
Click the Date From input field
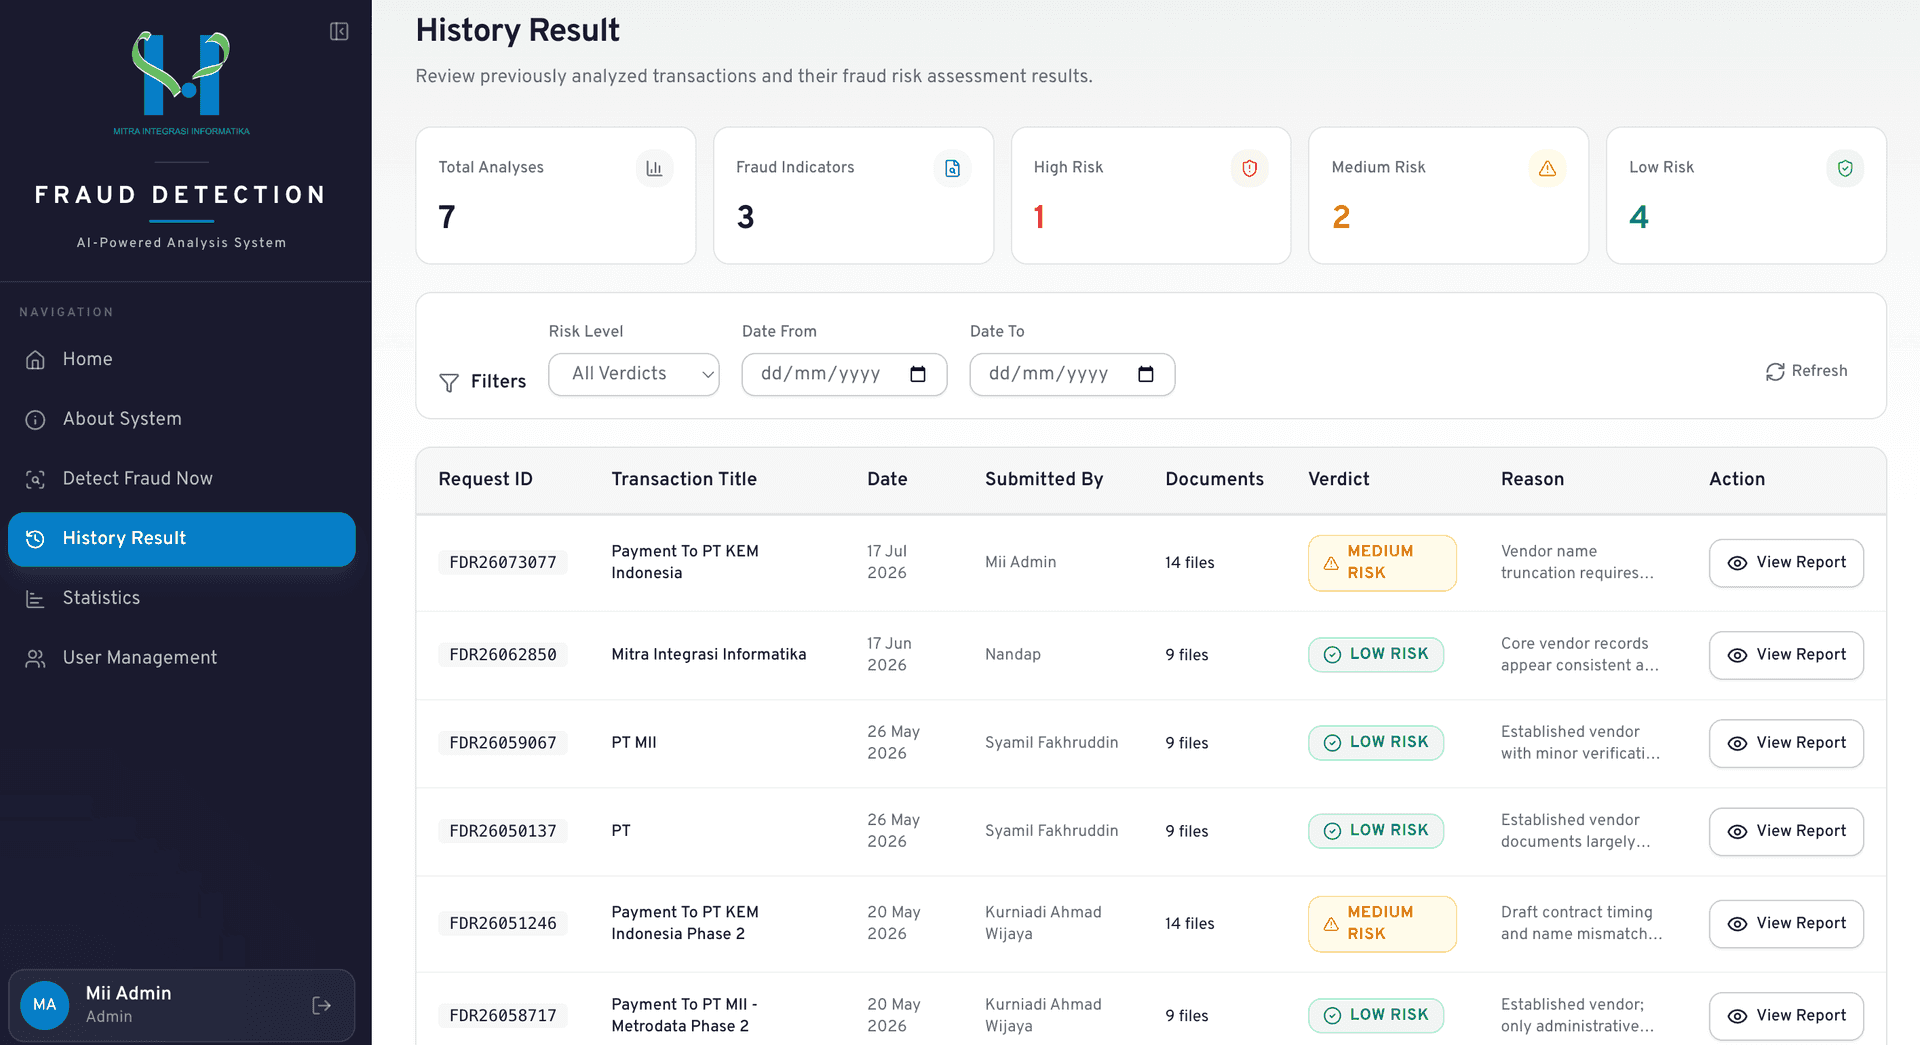point(844,374)
